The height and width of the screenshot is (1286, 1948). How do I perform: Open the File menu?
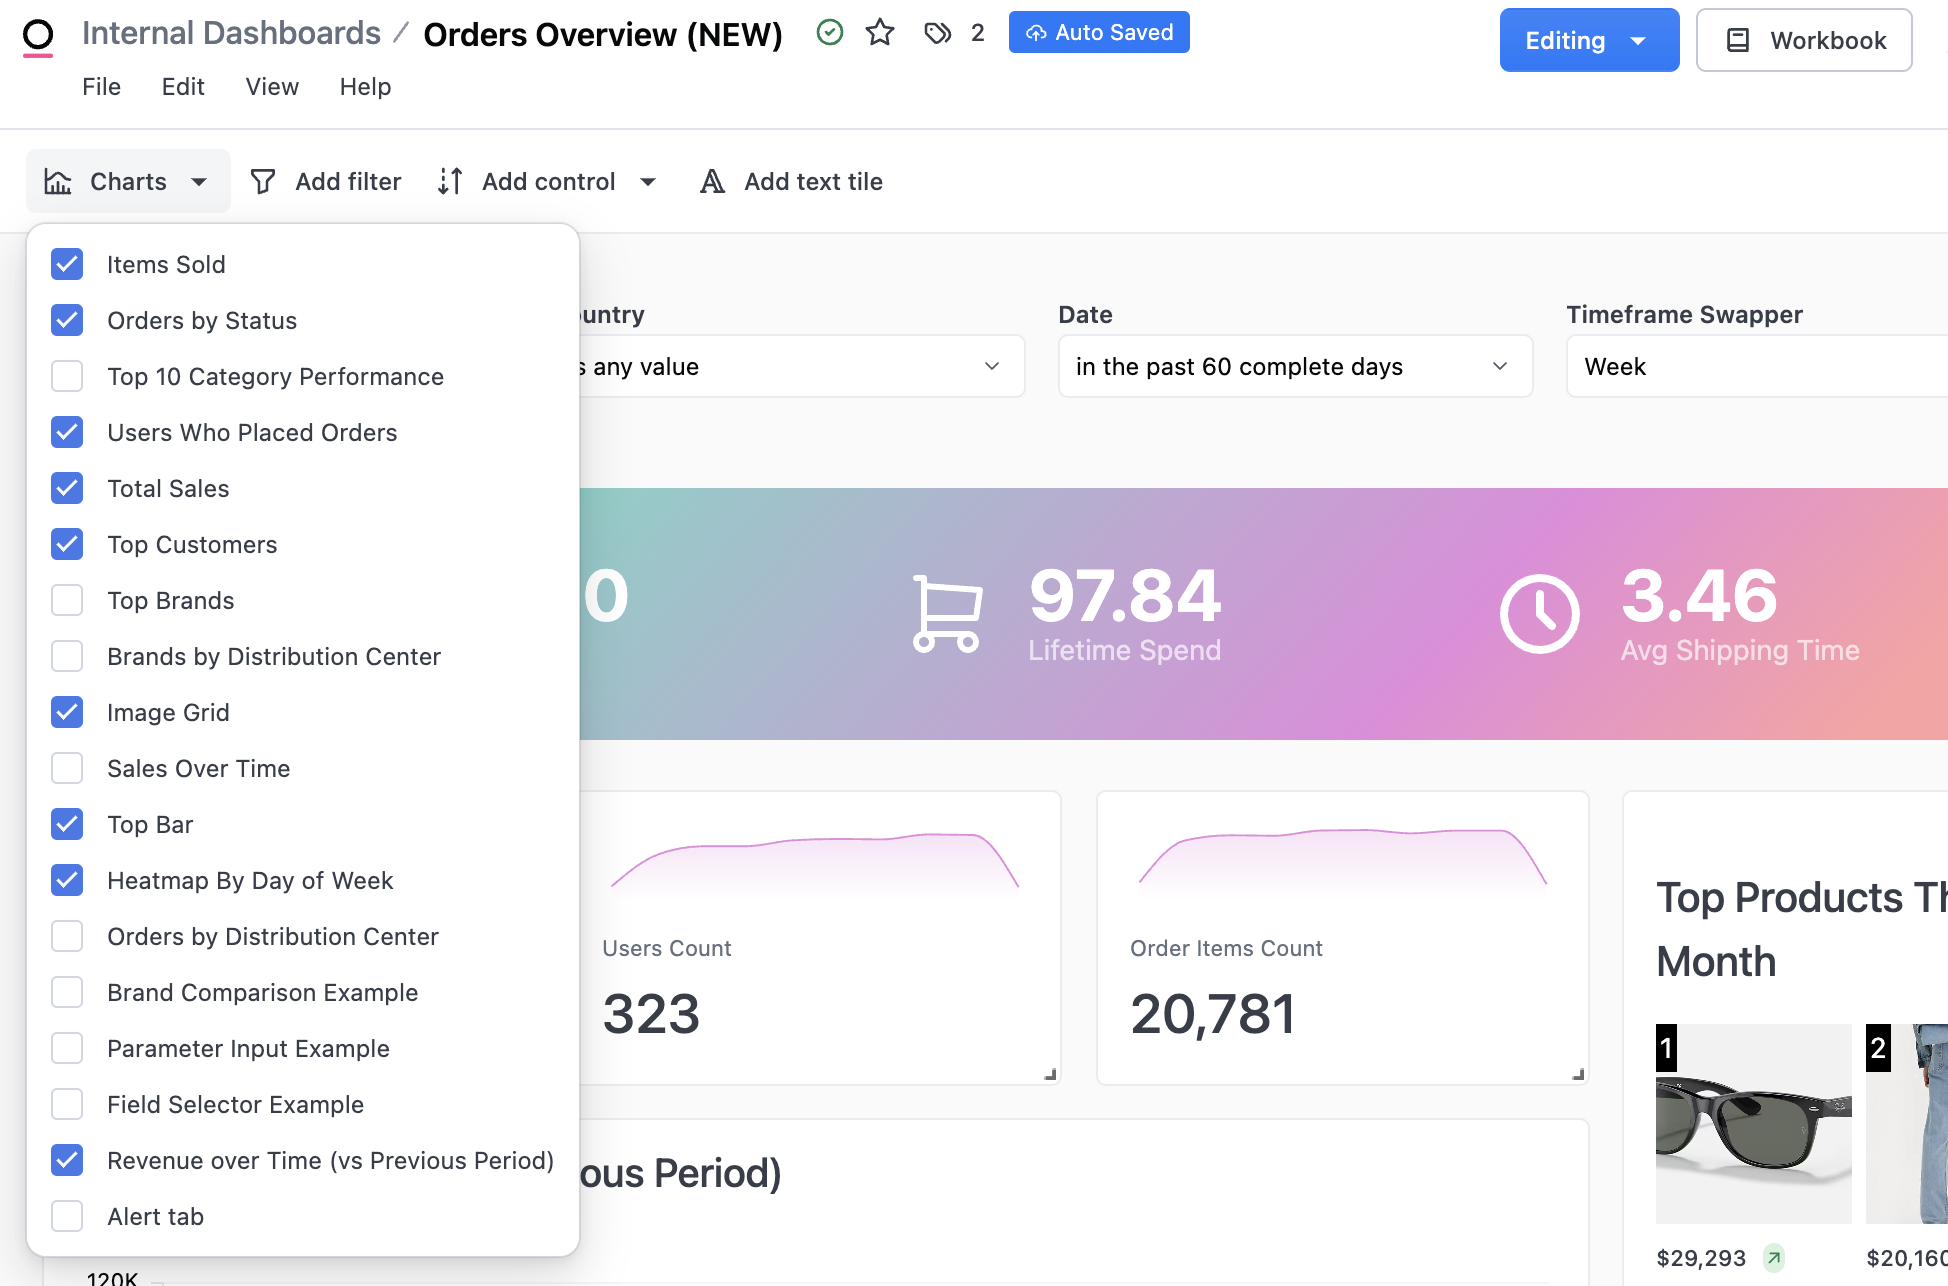101,87
